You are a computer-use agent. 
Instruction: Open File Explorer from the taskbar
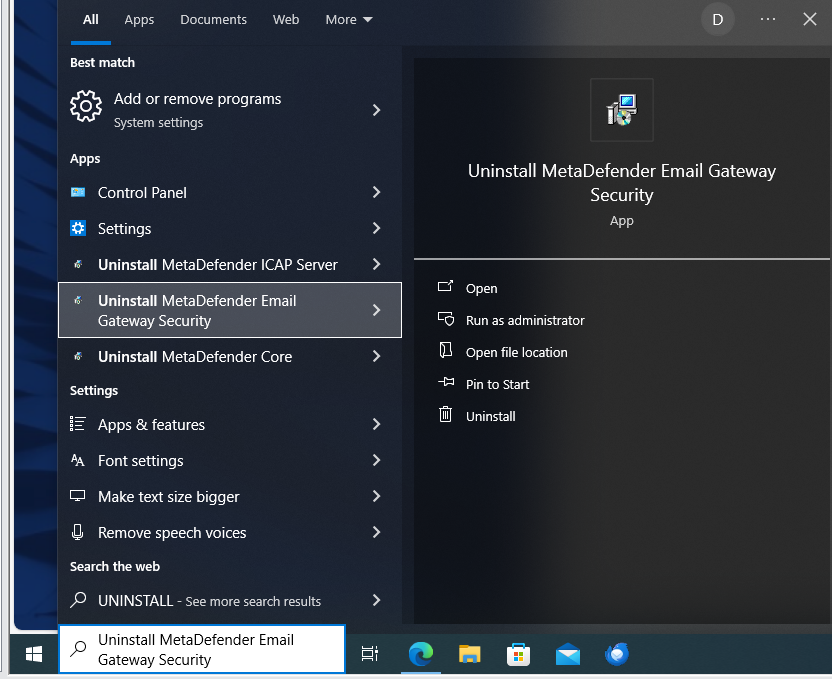470,654
